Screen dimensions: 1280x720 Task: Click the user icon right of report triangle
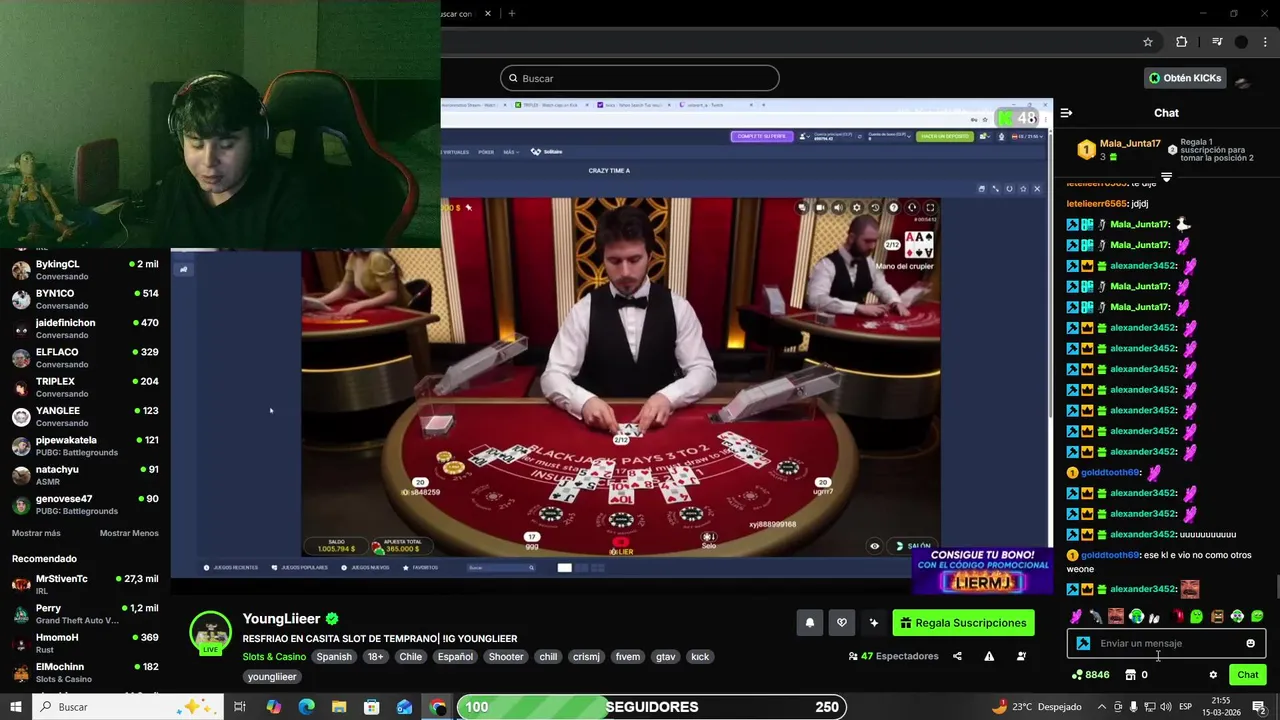point(1021,656)
